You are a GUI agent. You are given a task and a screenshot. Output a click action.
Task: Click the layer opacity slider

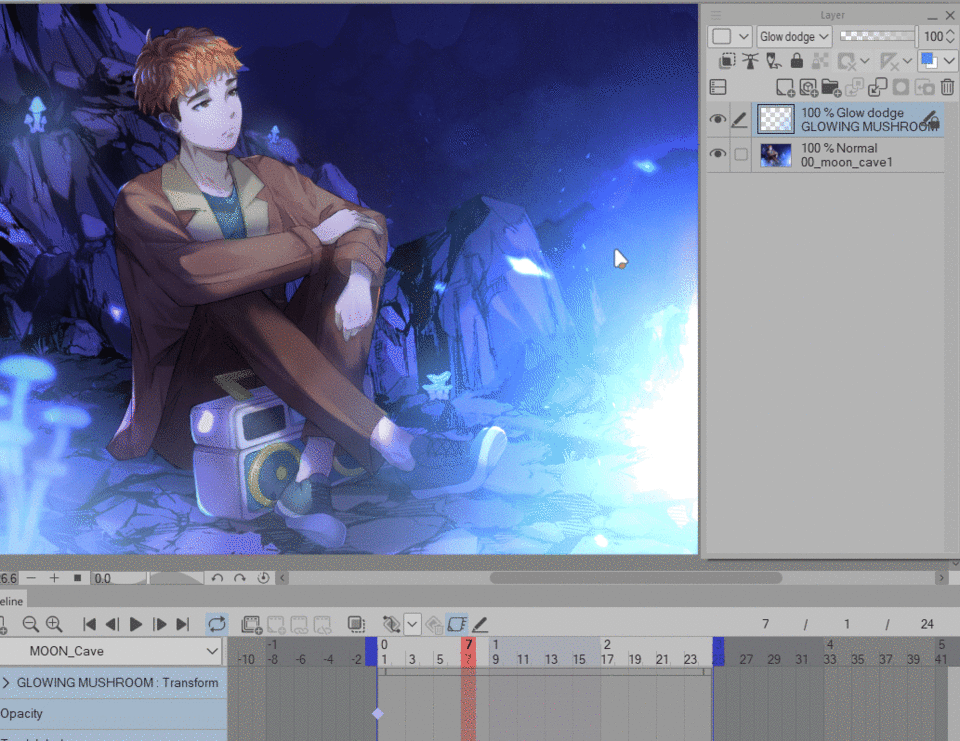[876, 36]
